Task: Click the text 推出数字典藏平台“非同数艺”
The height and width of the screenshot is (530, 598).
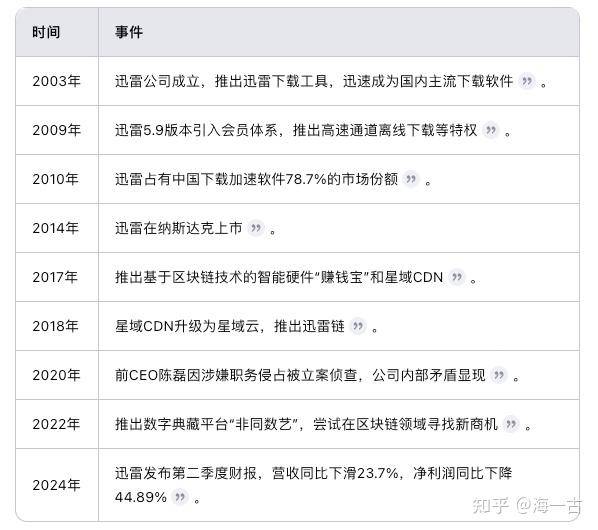Action: tap(206, 424)
